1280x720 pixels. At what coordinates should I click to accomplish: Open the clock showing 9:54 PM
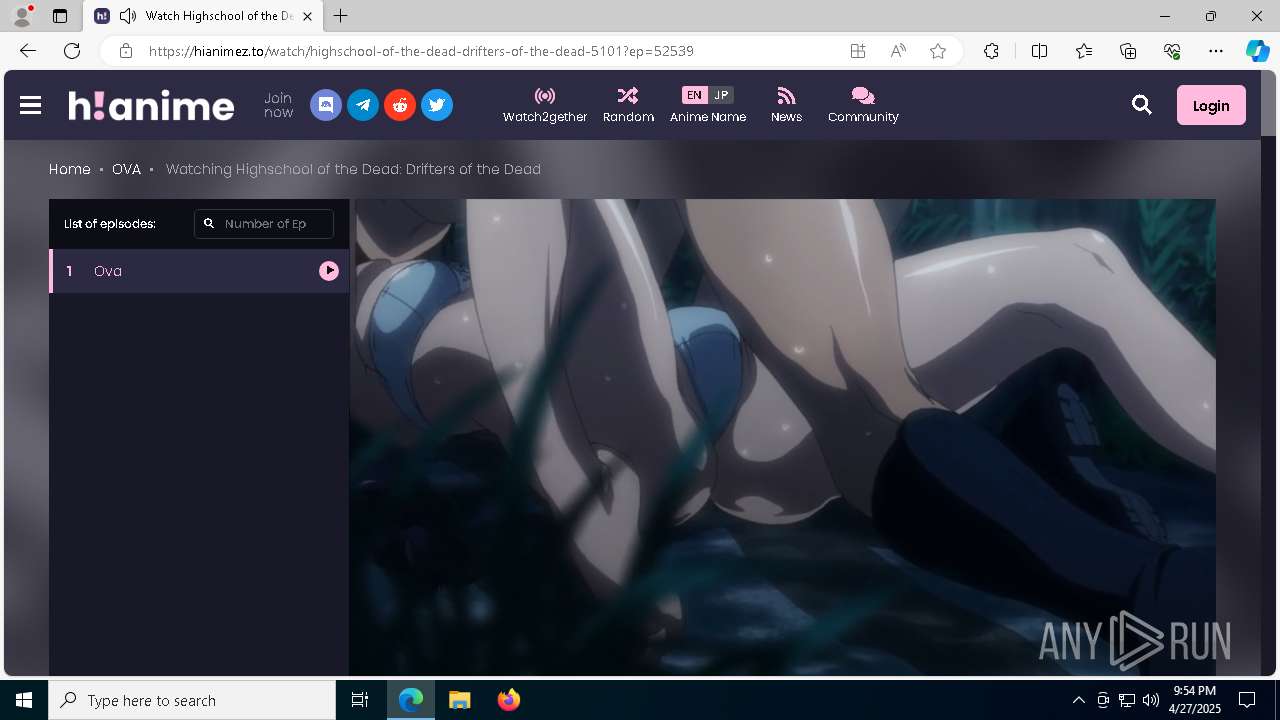(x=1195, y=700)
